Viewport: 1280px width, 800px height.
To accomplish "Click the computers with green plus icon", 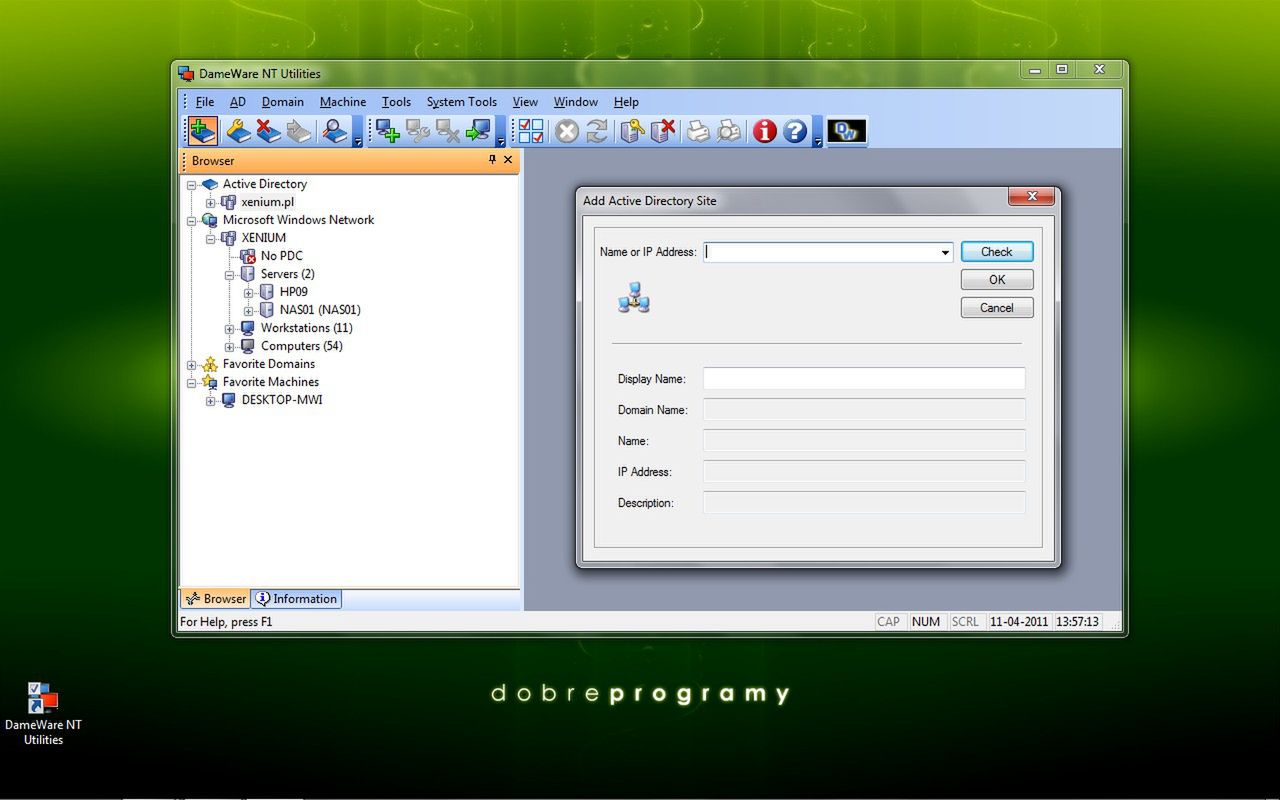I will 388,131.
